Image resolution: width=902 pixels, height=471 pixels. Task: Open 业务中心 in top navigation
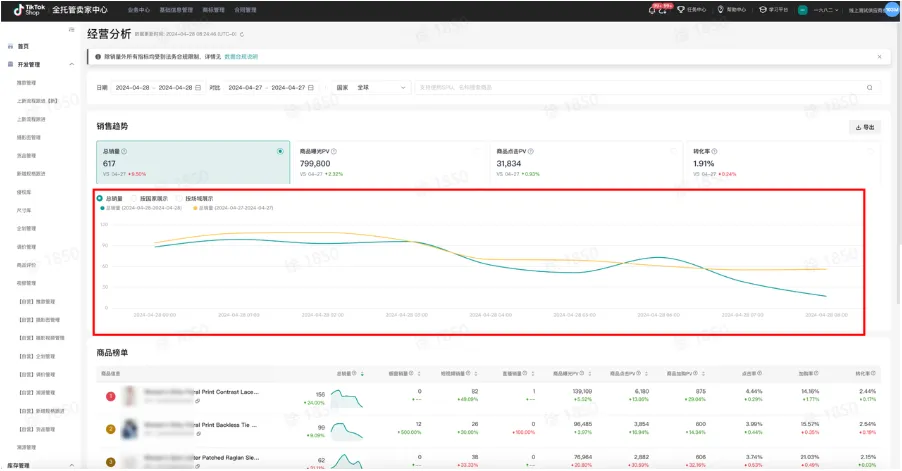(x=139, y=10)
